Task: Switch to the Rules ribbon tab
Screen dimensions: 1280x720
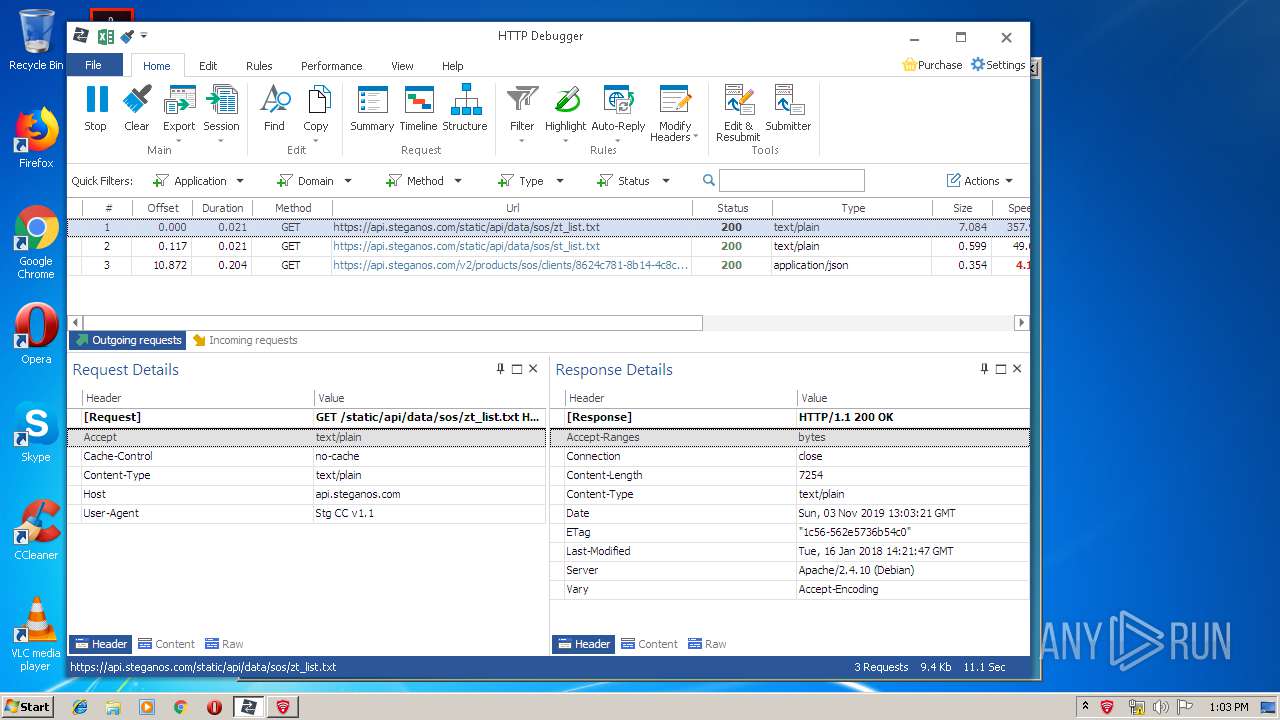Action: tap(259, 66)
